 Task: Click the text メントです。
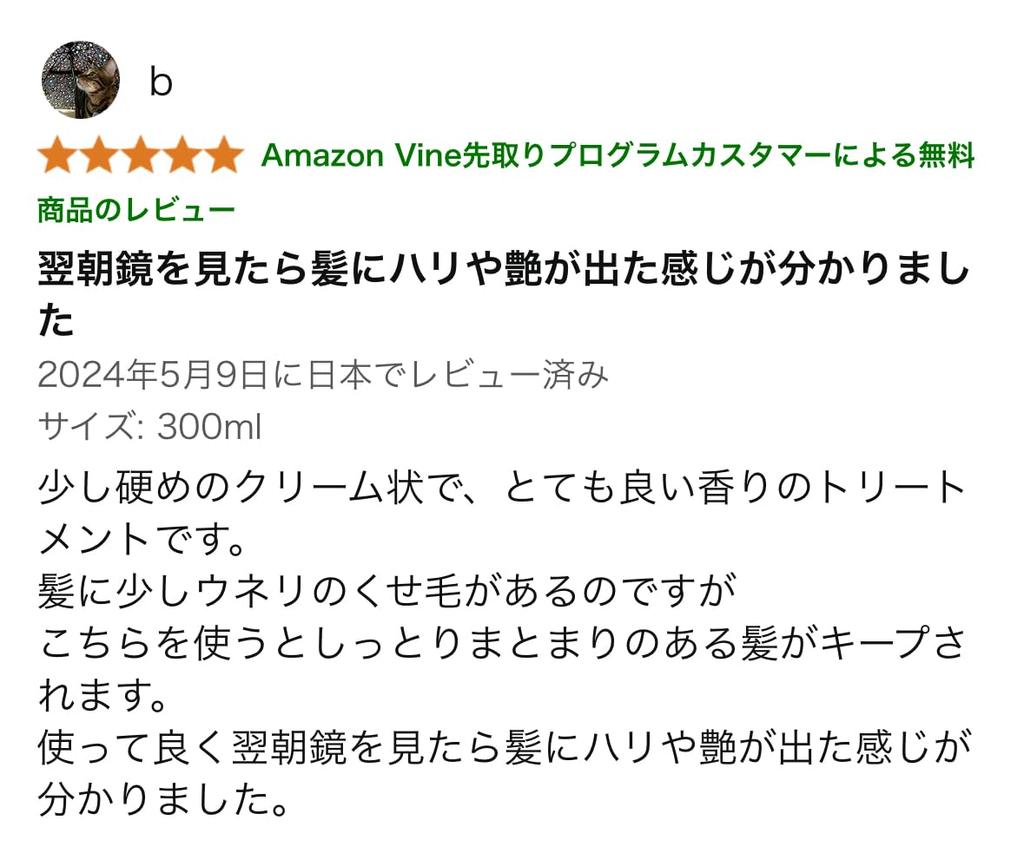coord(142,541)
